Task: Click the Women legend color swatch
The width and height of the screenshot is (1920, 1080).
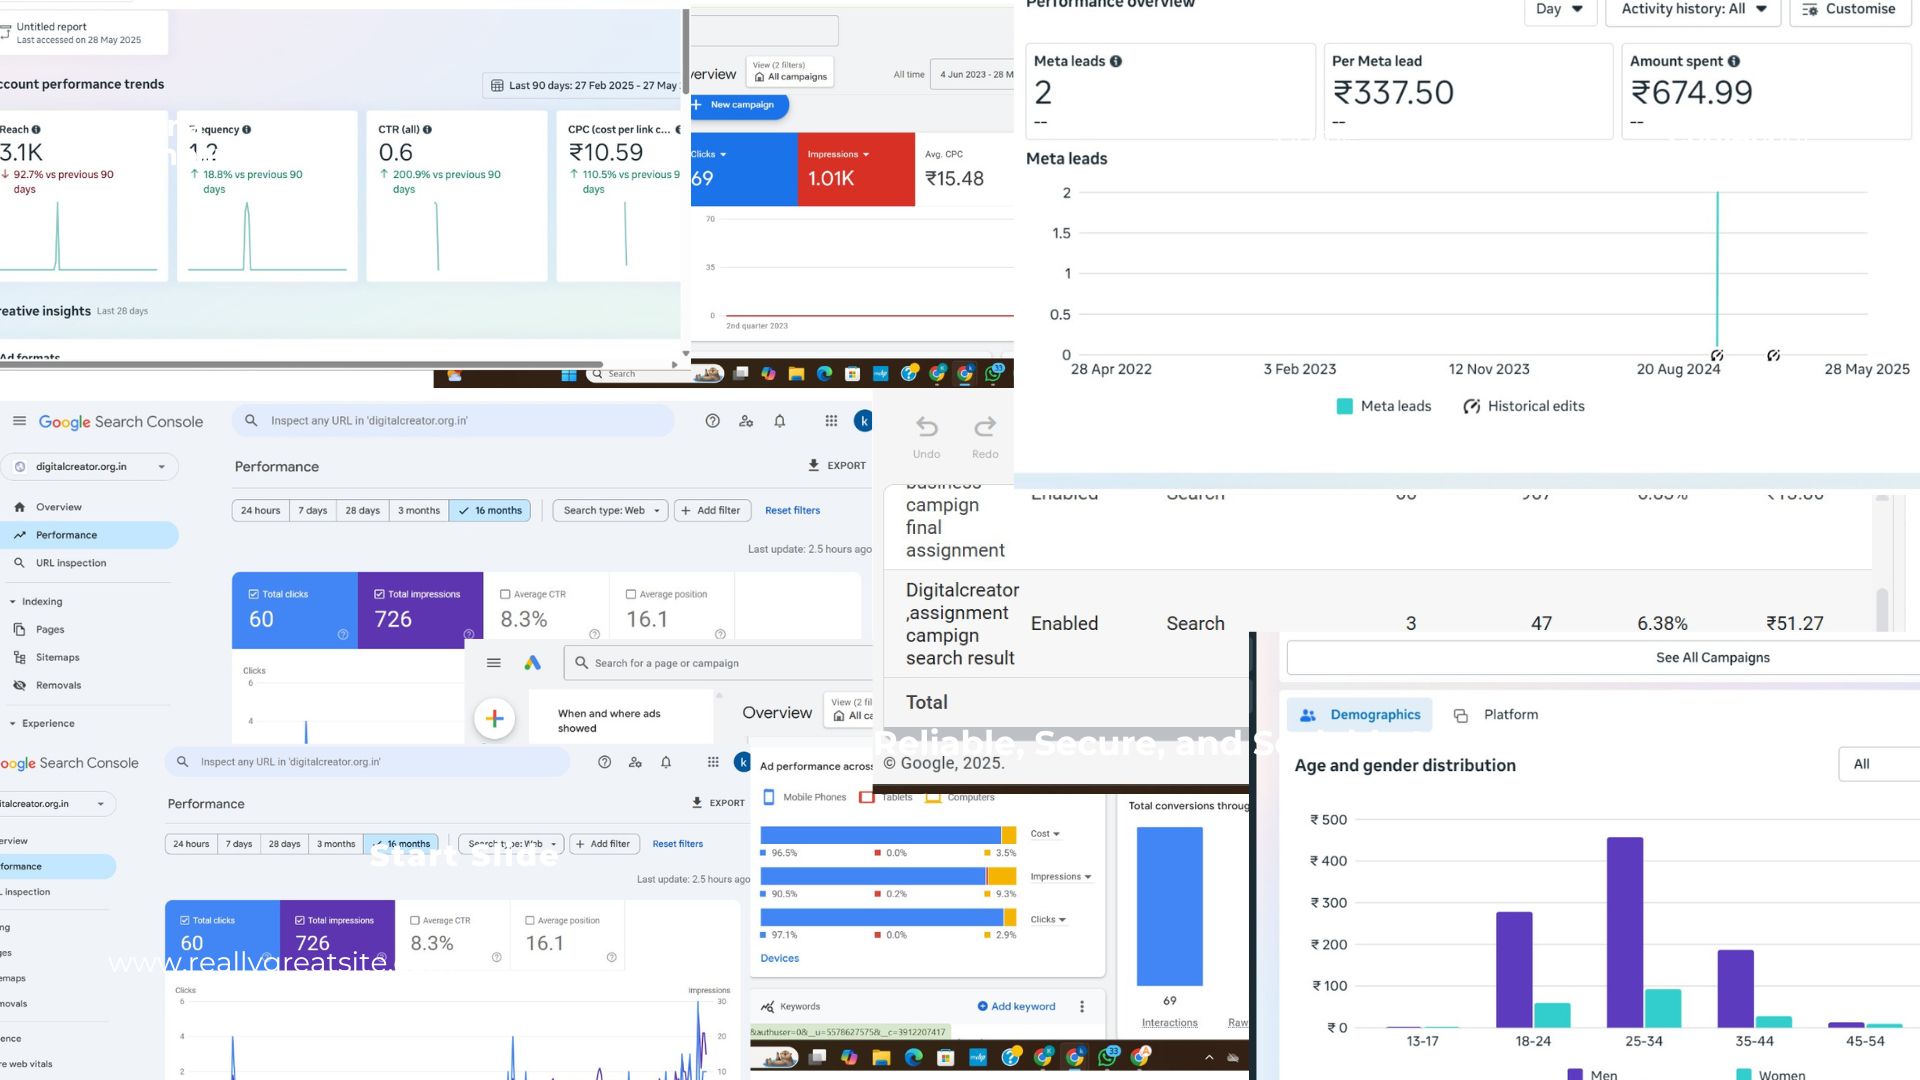Action: click(1744, 1074)
